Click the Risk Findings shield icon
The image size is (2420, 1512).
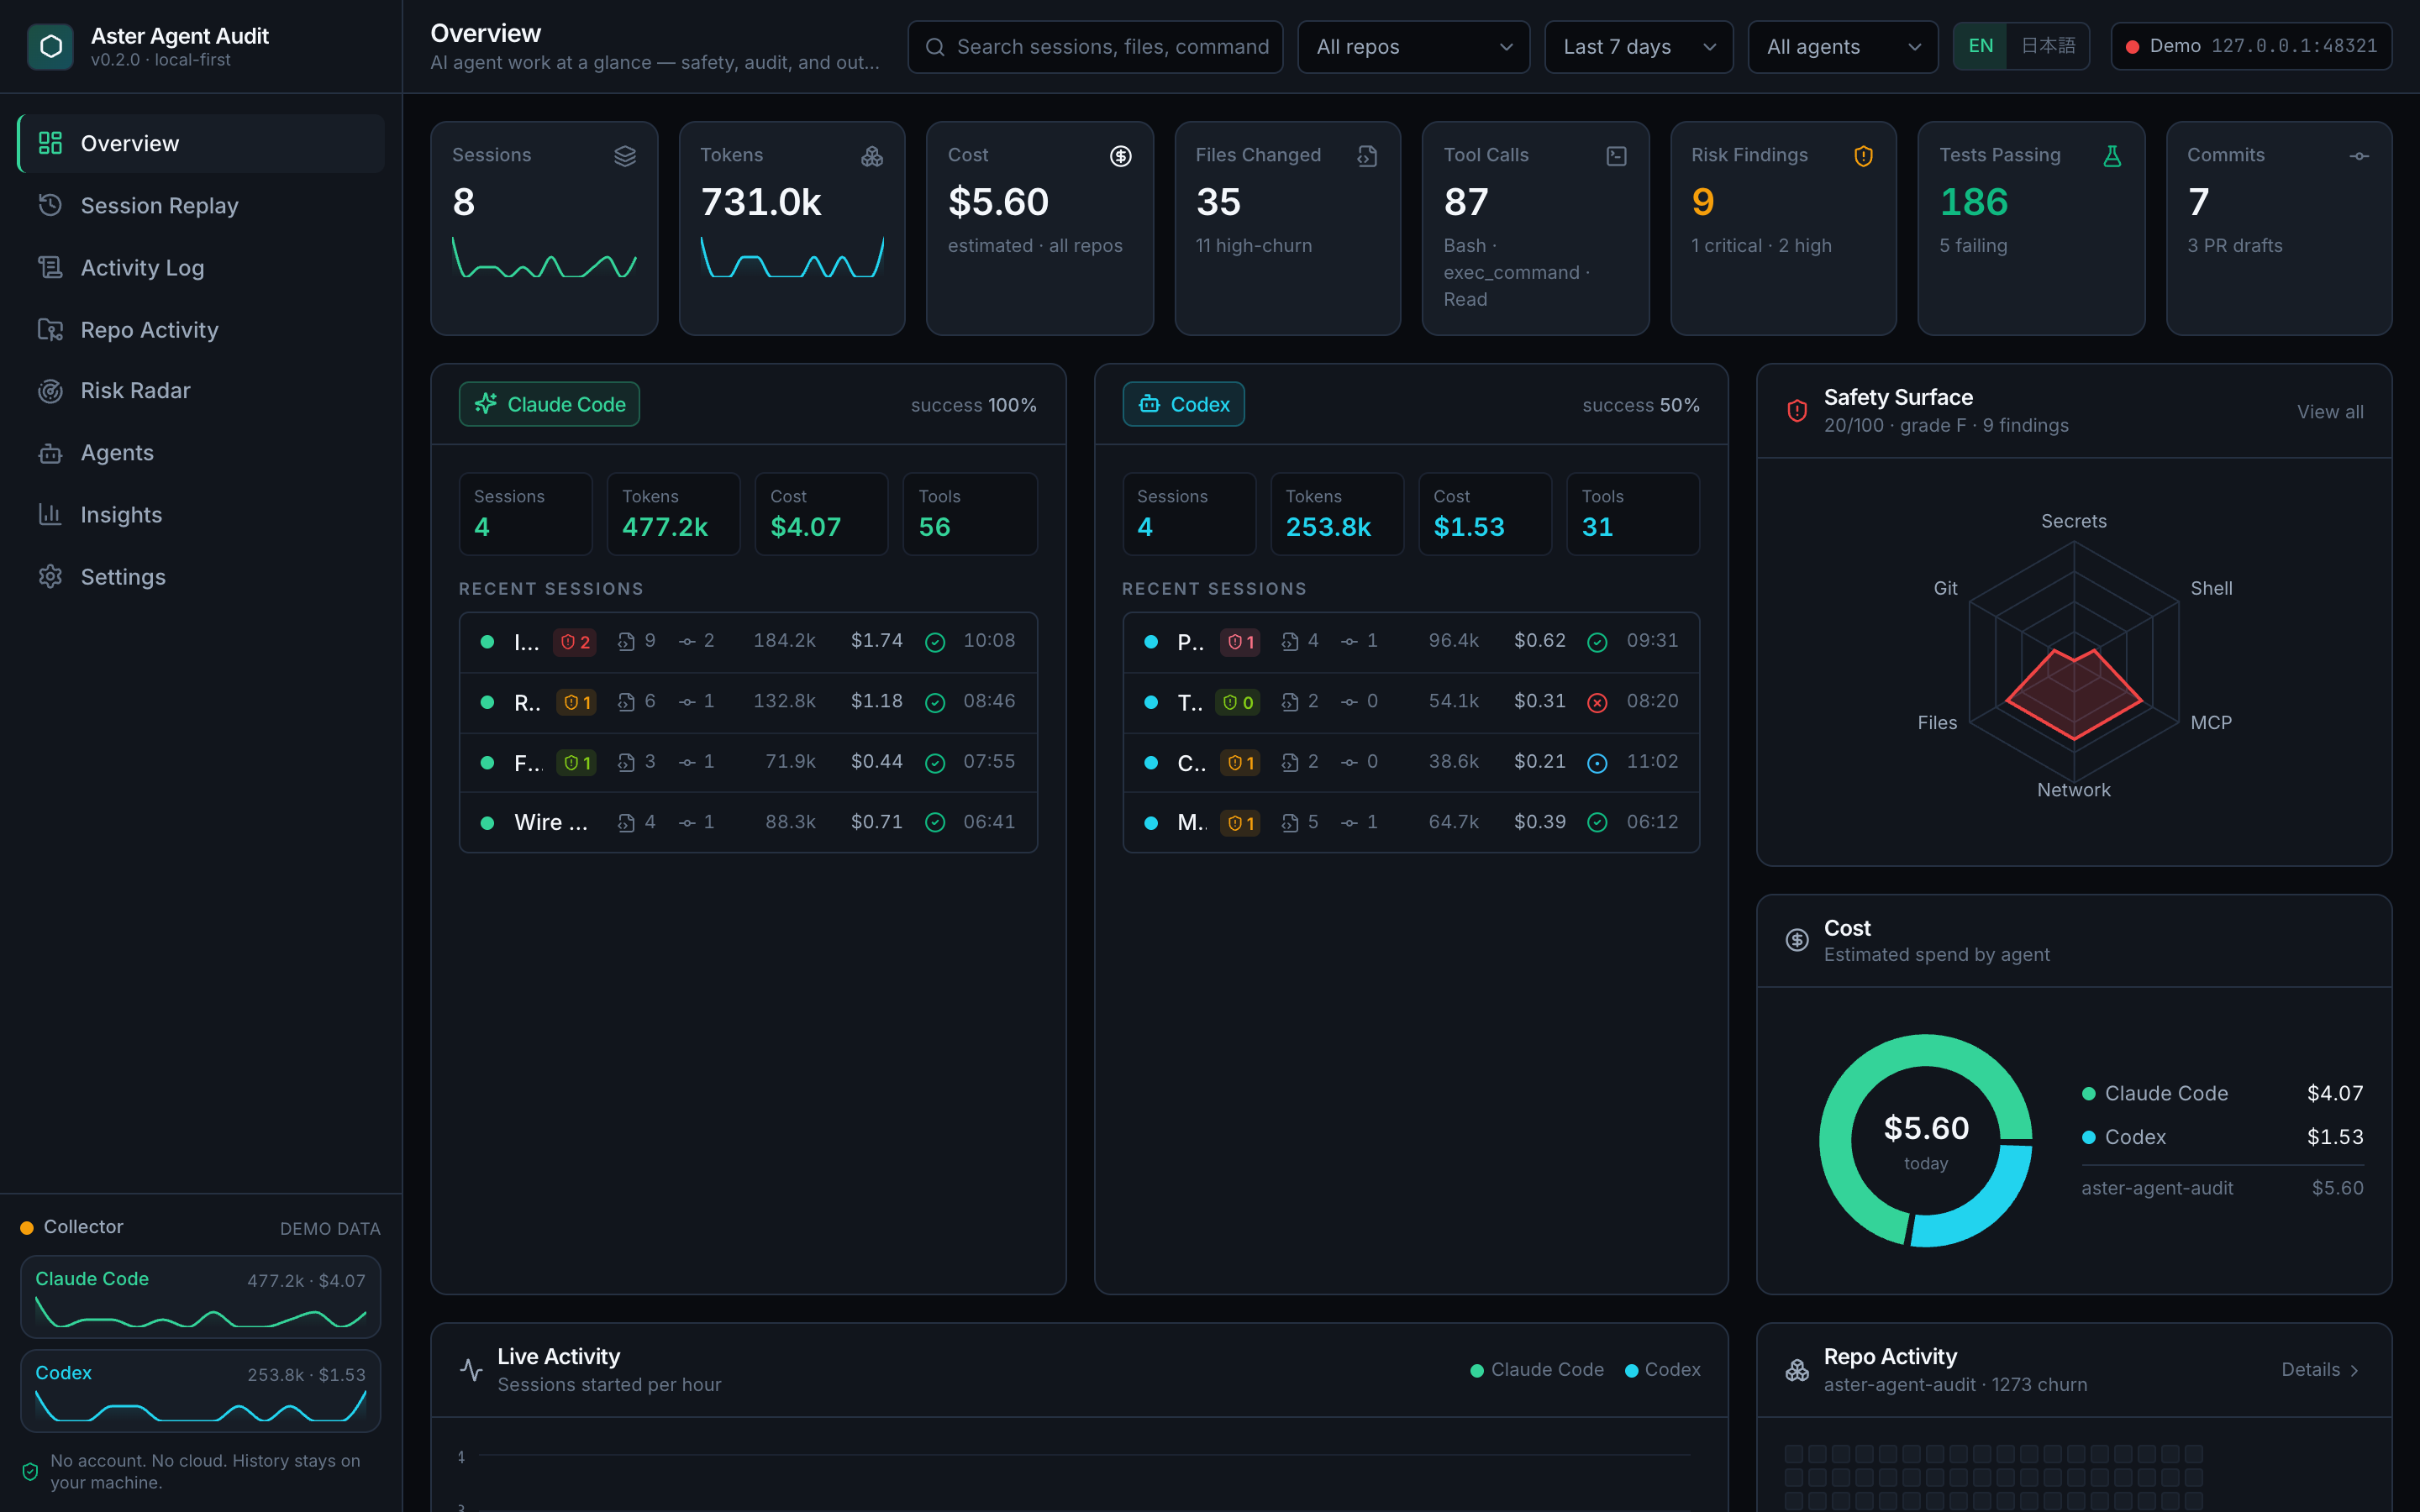1863,156
